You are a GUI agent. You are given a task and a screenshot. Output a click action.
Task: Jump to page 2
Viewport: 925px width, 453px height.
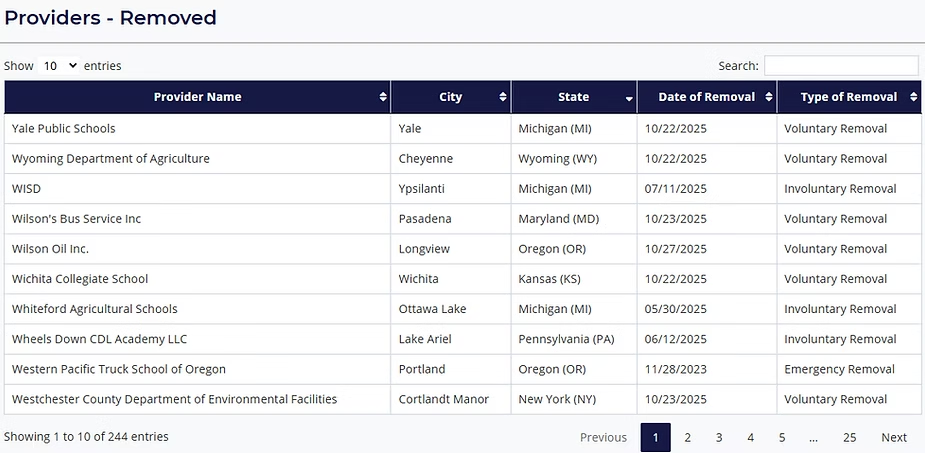point(687,437)
